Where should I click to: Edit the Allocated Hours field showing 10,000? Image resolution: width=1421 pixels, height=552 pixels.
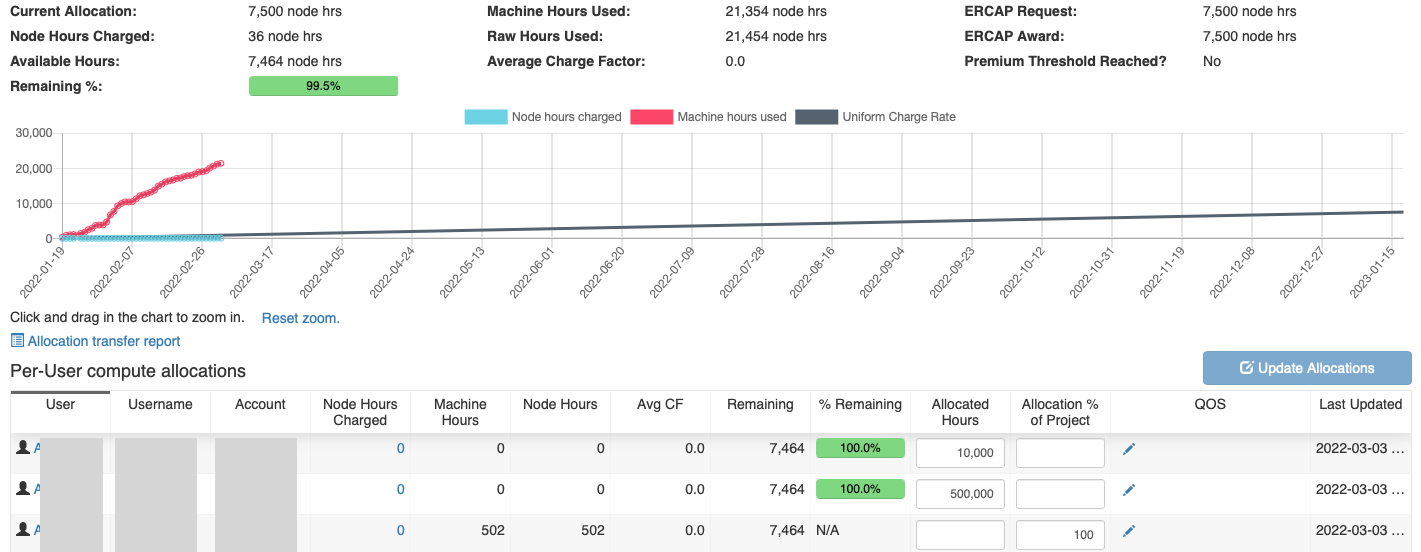(x=959, y=453)
